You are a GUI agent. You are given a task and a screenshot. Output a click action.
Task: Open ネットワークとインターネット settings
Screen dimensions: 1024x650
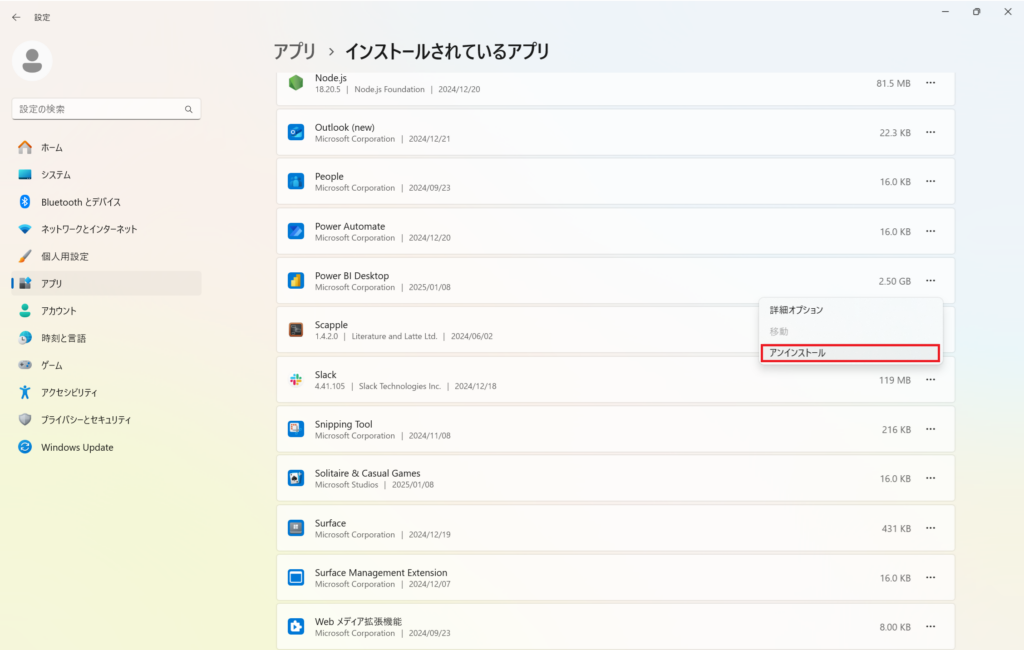(x=106, y=229)
